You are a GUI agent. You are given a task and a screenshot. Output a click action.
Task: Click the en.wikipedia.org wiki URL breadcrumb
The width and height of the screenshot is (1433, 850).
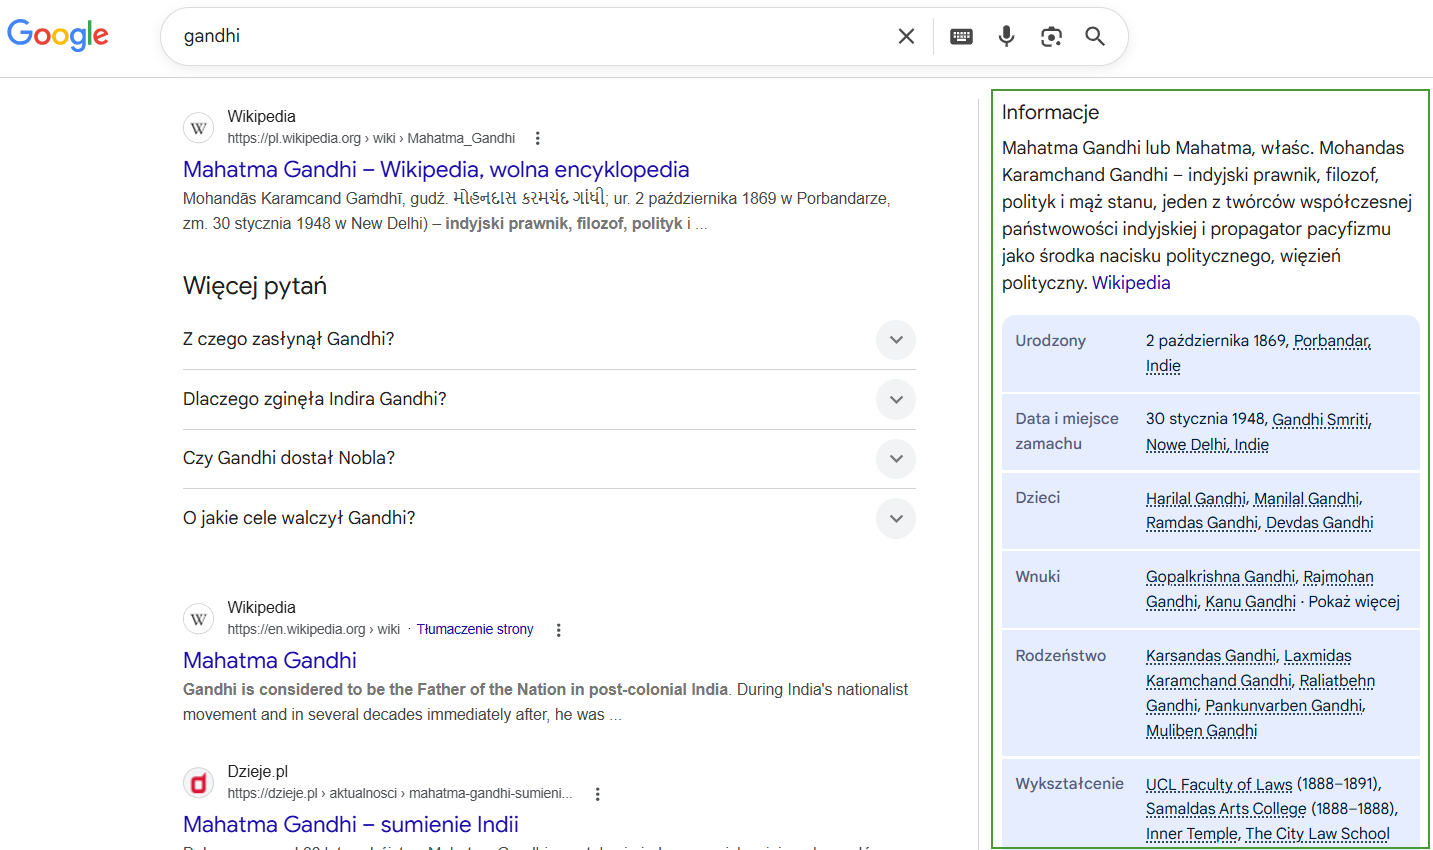point(313,629)
